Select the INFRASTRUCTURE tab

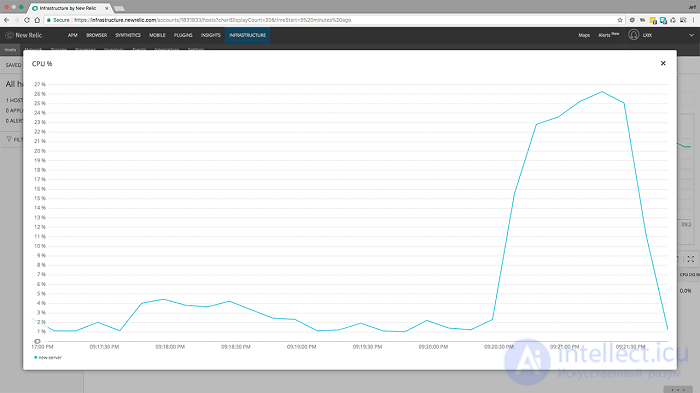pyautogui.click(x=247, y=35)
